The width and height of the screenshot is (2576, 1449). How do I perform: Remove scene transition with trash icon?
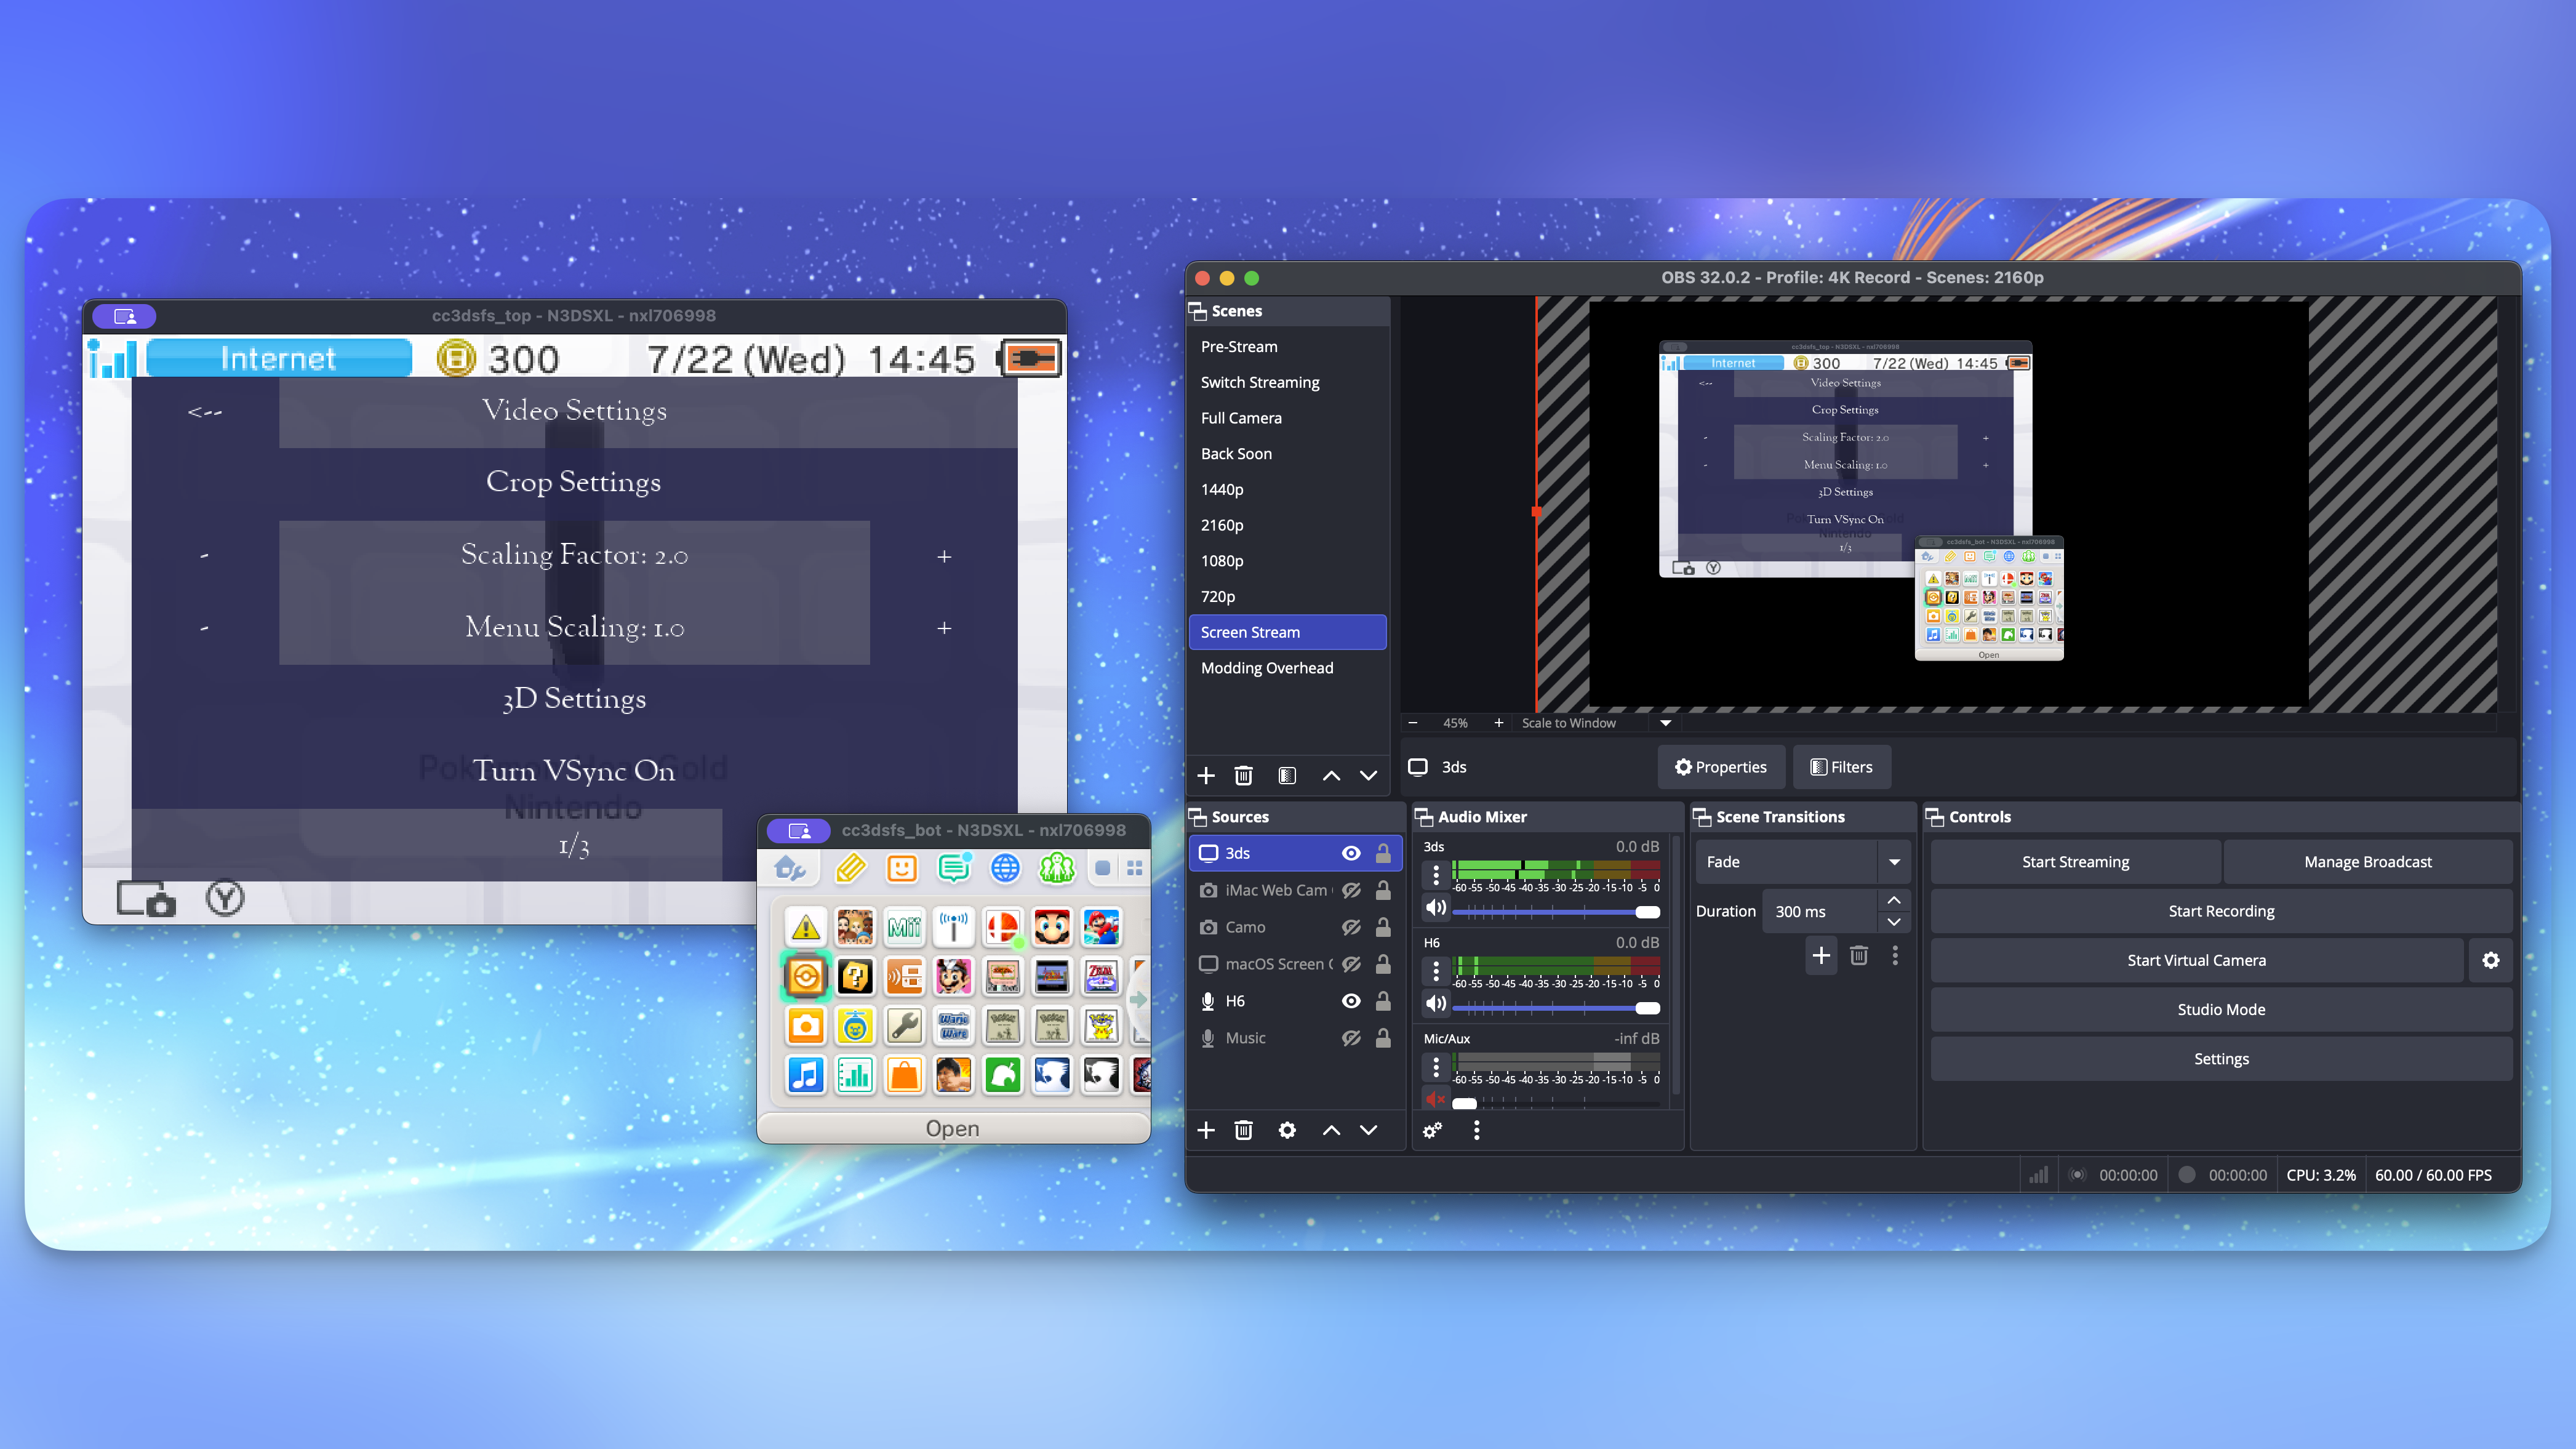[x=1859, y=956]
